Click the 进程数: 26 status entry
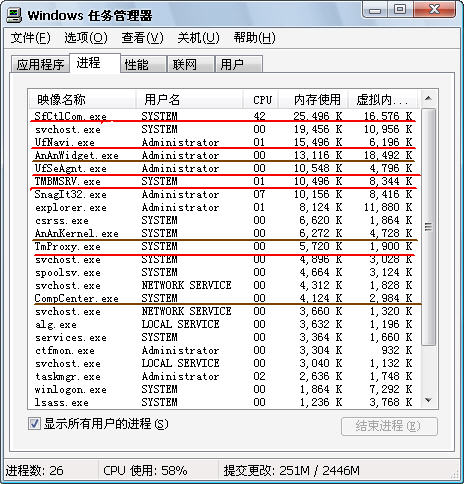The height and width of the screenshot is (484, 464). click(x=34, y=471)
